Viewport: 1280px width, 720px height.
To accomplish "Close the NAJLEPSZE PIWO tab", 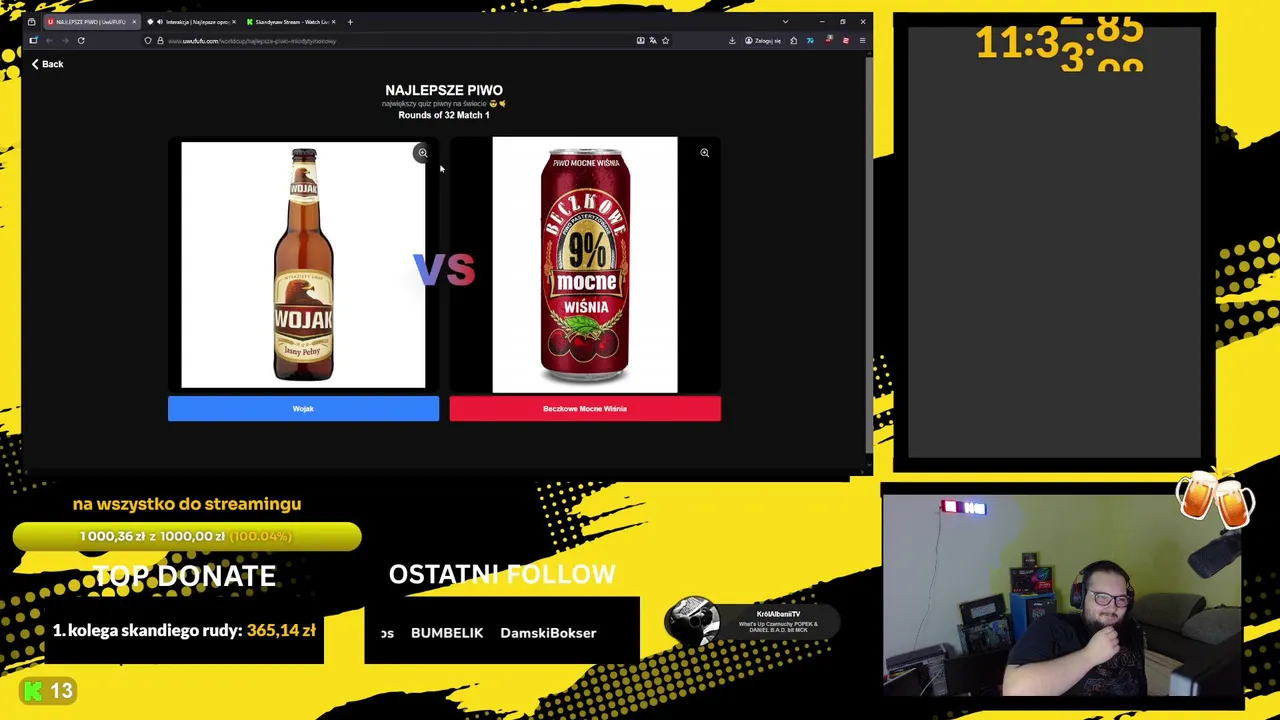I will [x=134, y=22].
